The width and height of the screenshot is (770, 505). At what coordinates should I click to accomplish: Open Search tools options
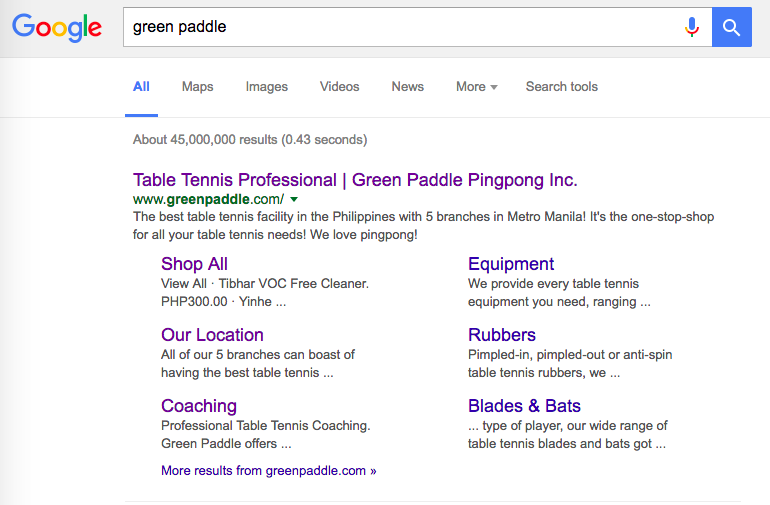562,86
